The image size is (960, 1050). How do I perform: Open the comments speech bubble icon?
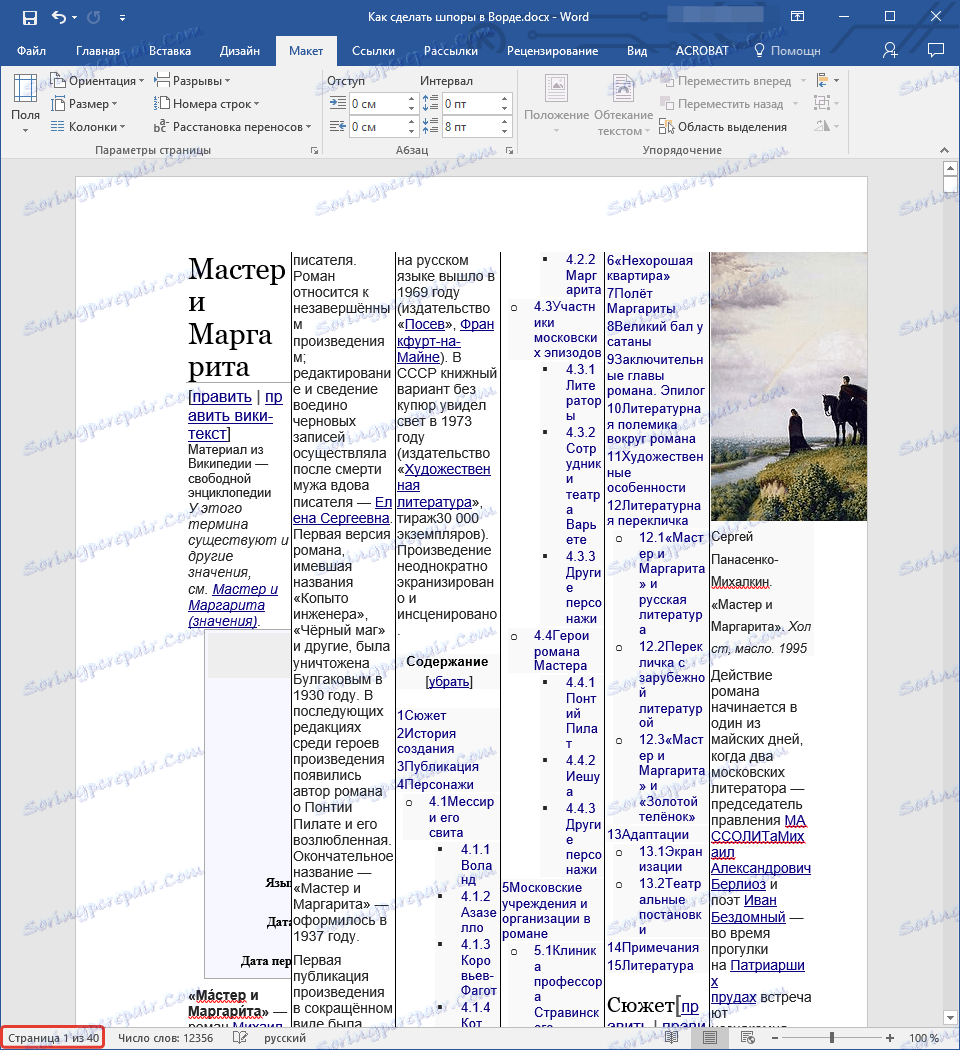coord(935,50)
